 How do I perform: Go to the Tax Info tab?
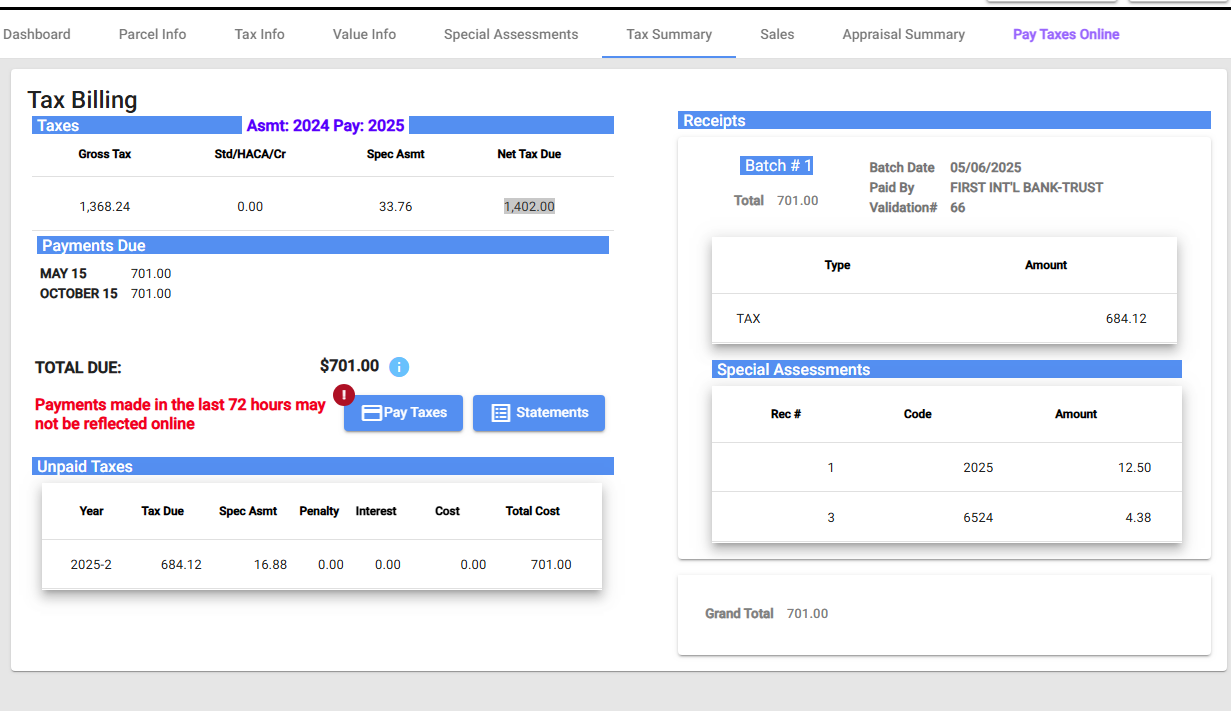coord(259,34)
